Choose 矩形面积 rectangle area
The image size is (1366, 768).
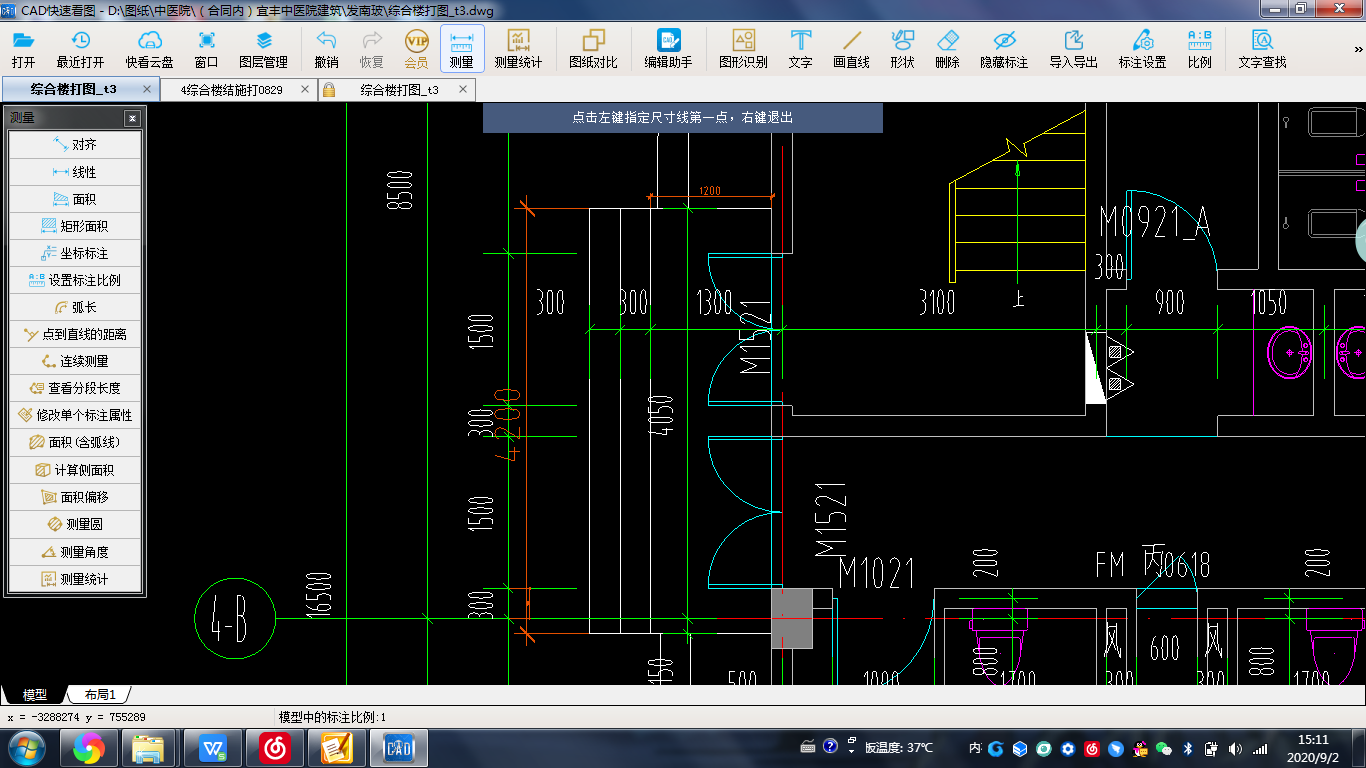[x=75, y=226]
